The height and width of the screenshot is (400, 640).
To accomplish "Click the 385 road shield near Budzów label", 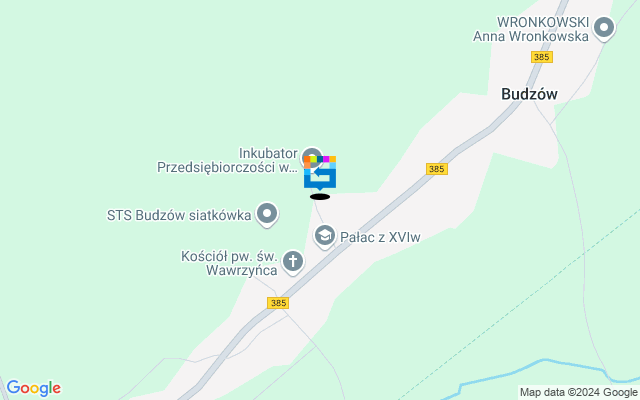I will tap(542, 57).
